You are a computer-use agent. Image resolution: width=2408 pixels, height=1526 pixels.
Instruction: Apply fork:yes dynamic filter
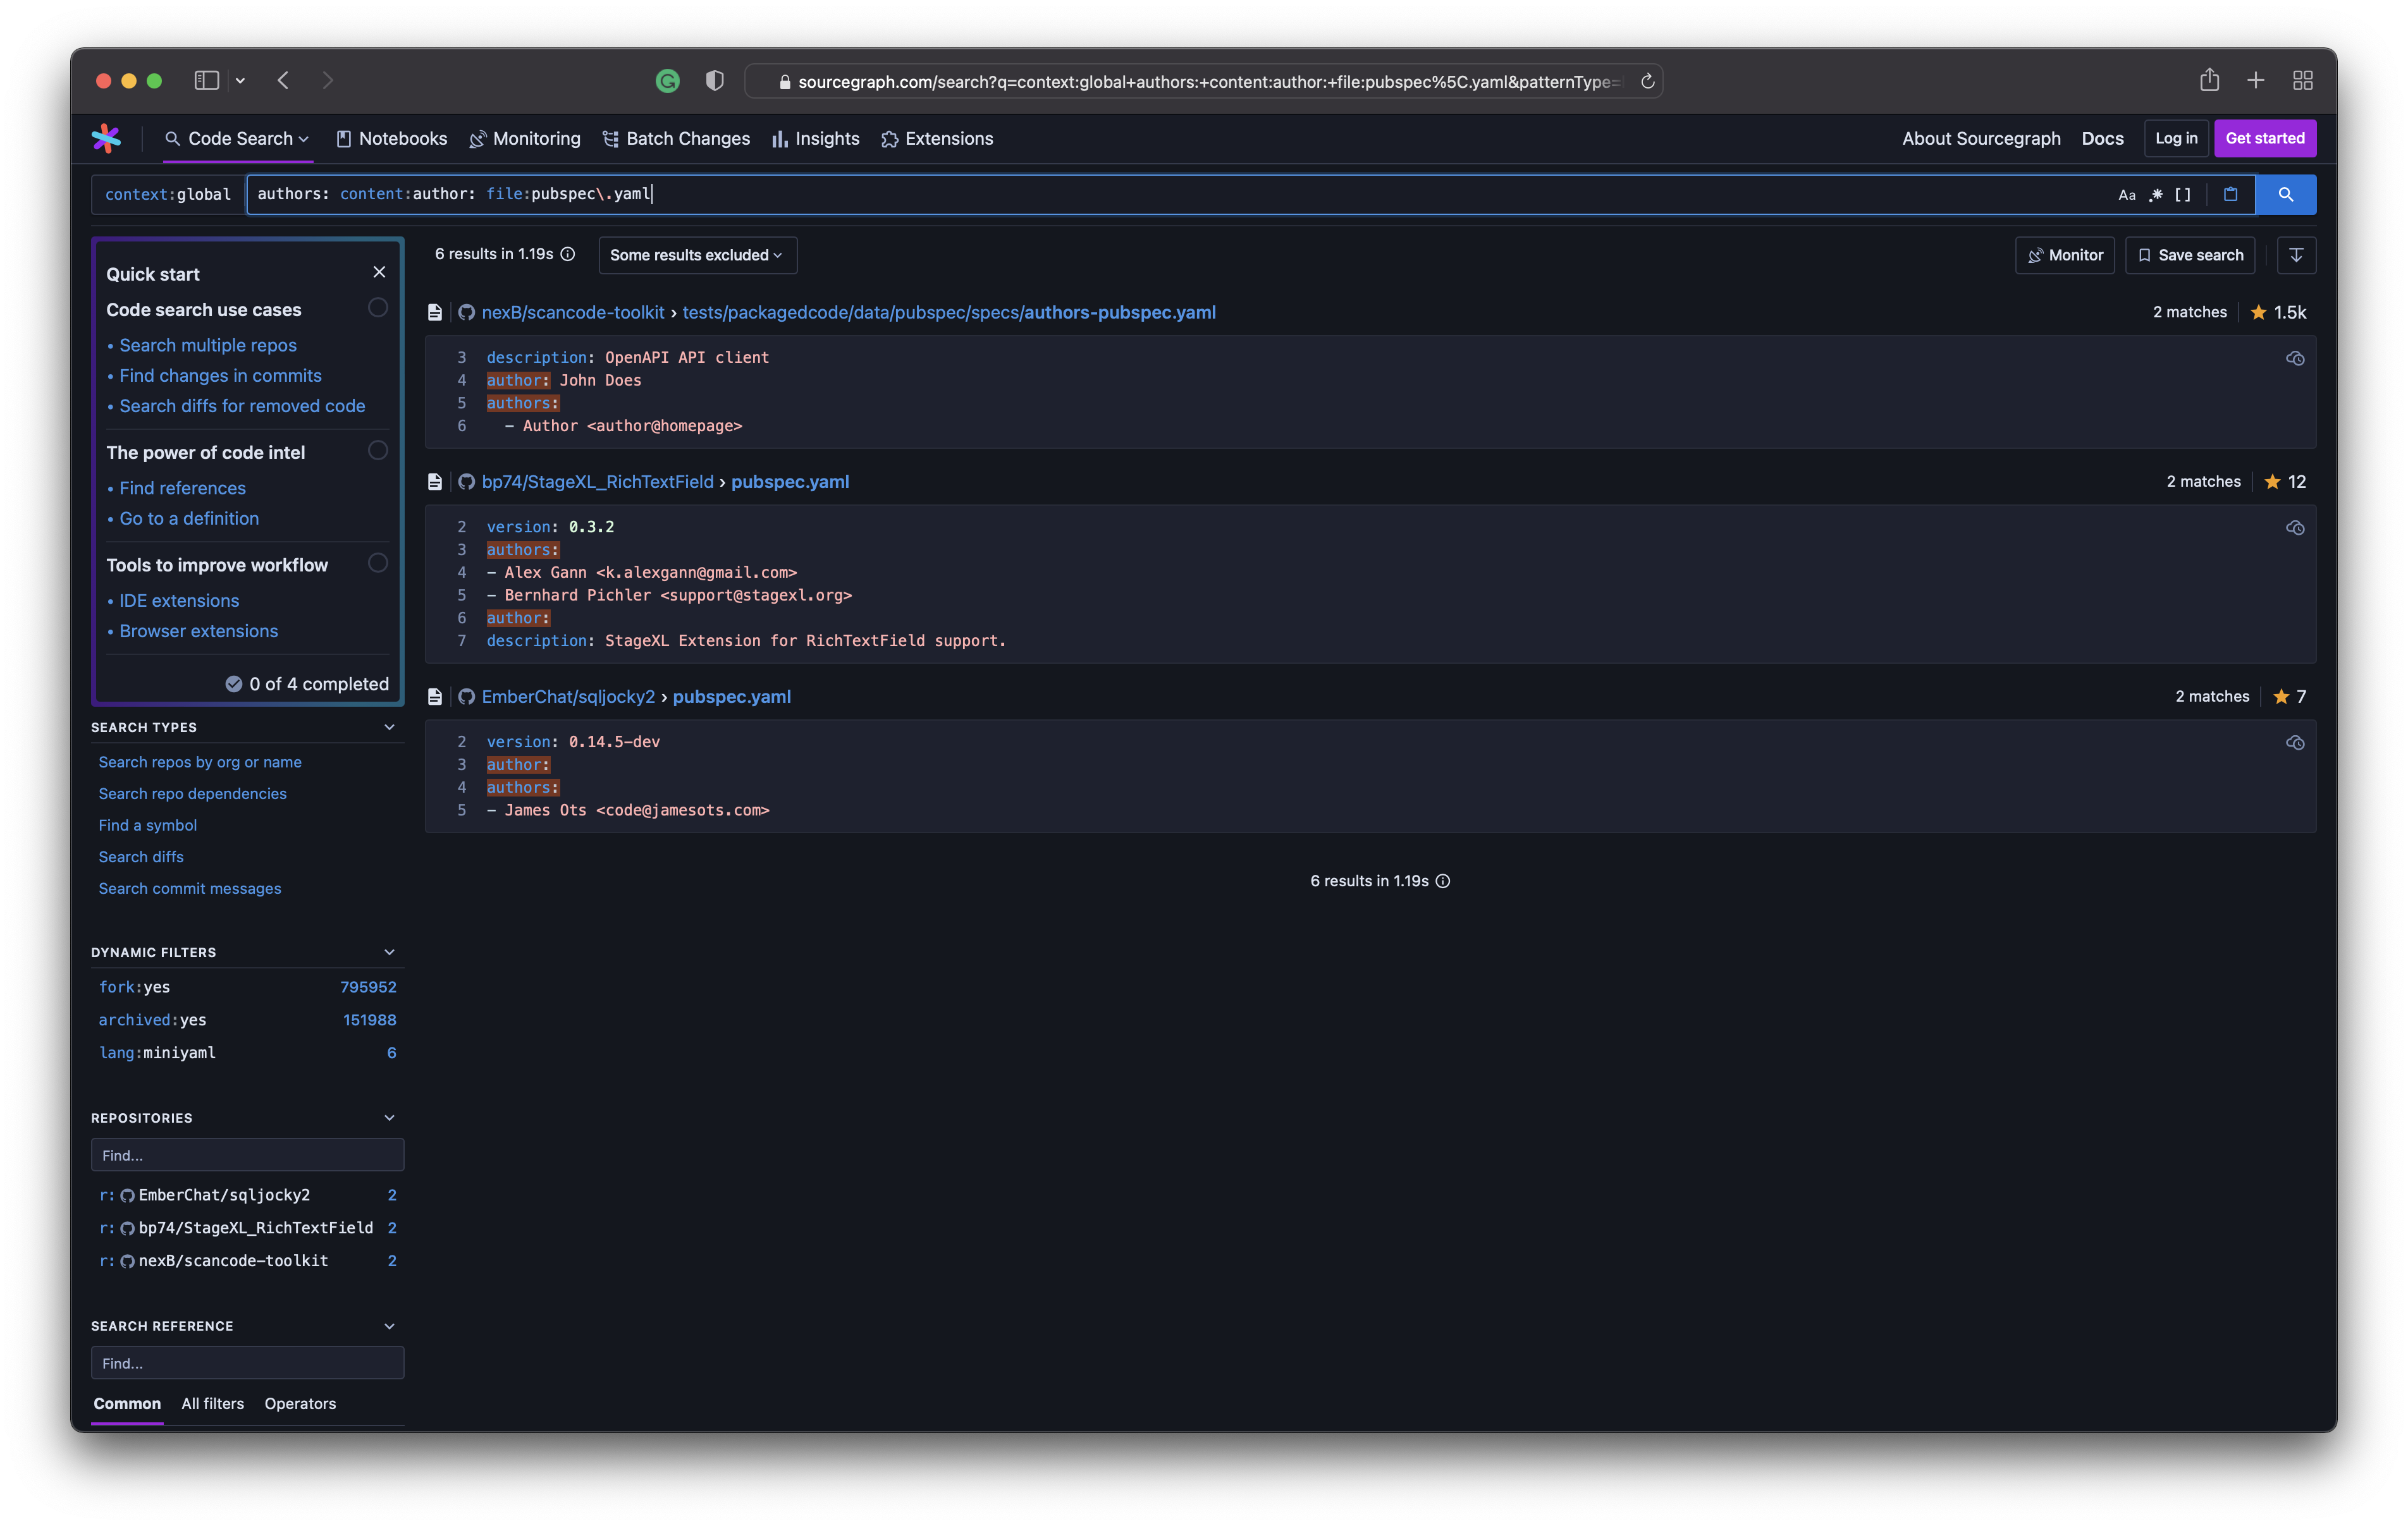(247, 987)
